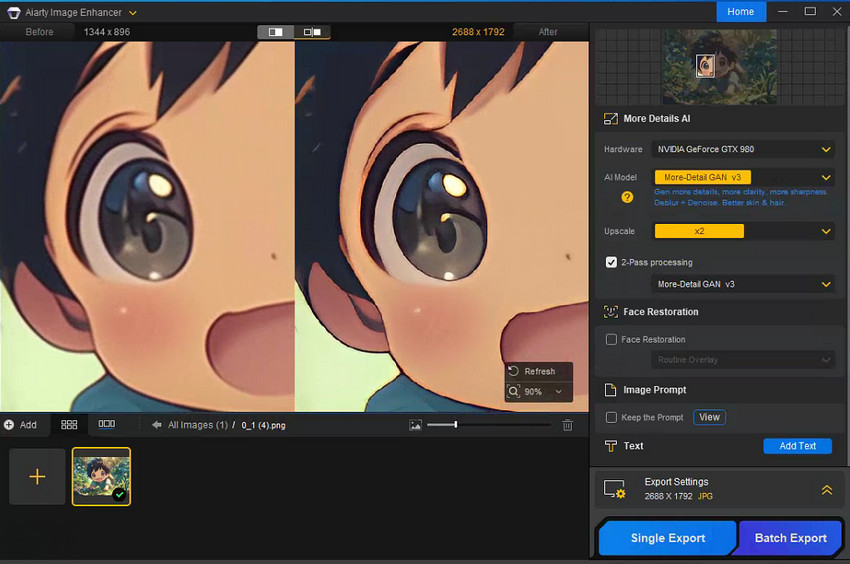Open the Hardware GPU dropdown
This screenshot has height=564, width=850.
click(741, 149)
